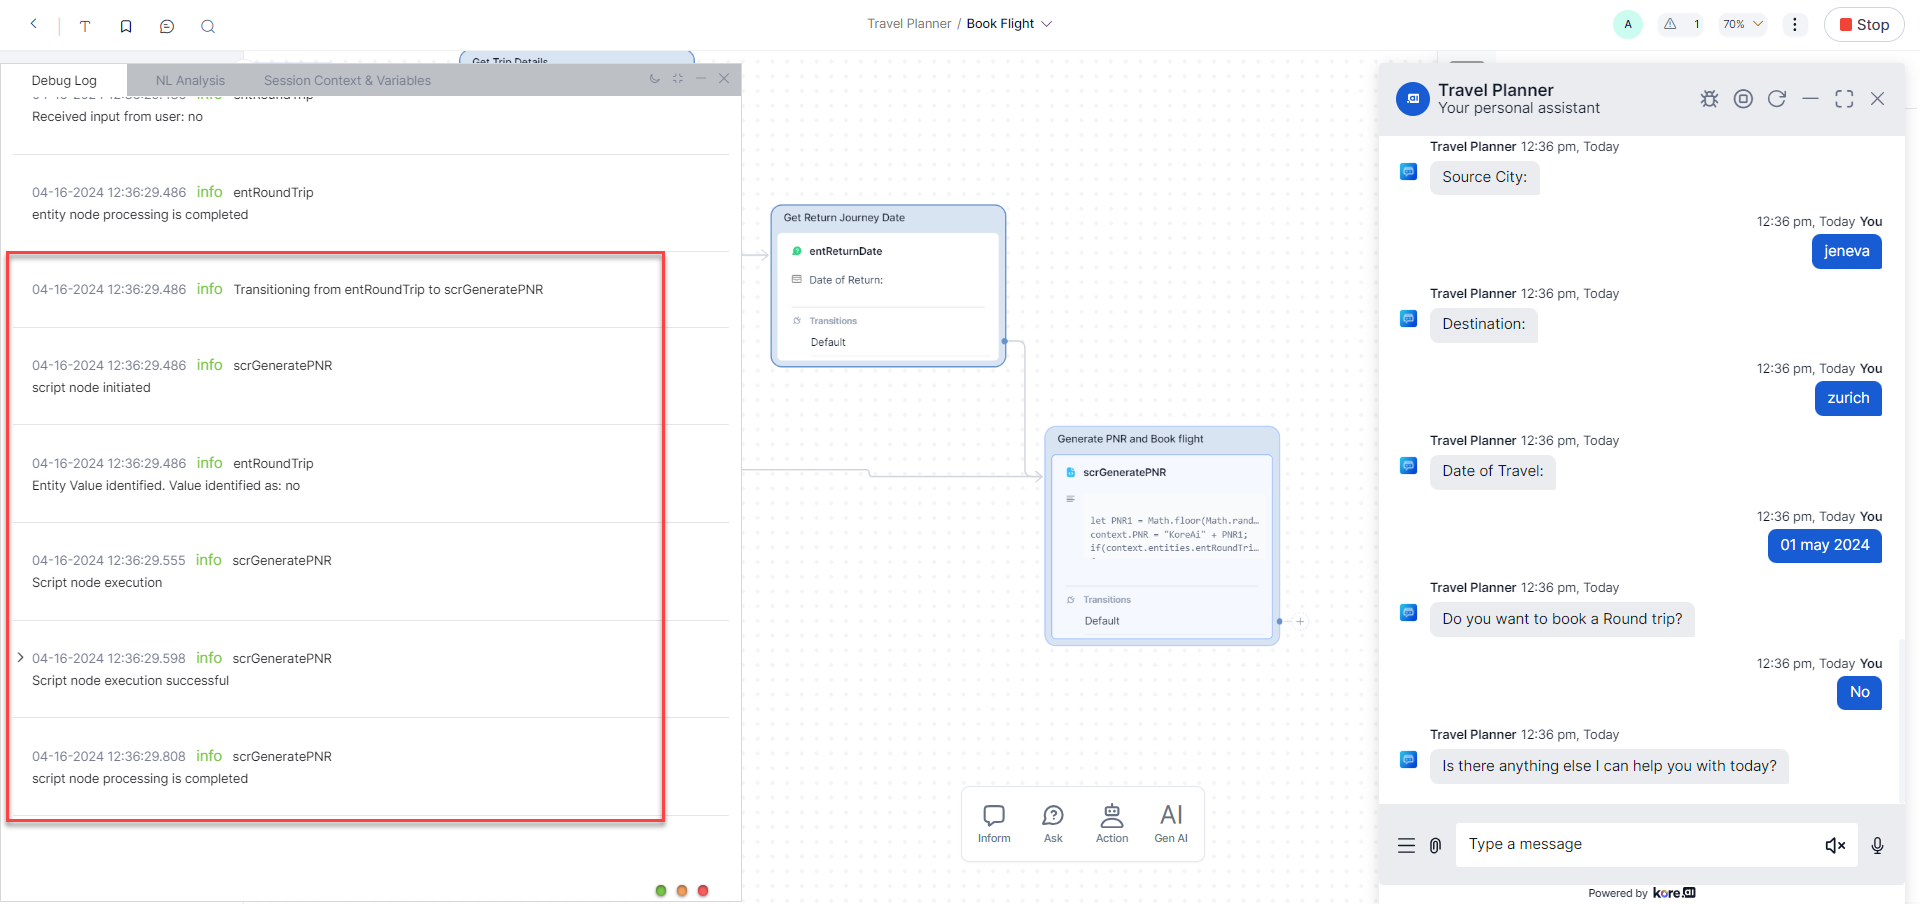Open search from the top toolbar
Image resolution: width=1920 pixels, height=904 pixels.
(x=208, y=26)
